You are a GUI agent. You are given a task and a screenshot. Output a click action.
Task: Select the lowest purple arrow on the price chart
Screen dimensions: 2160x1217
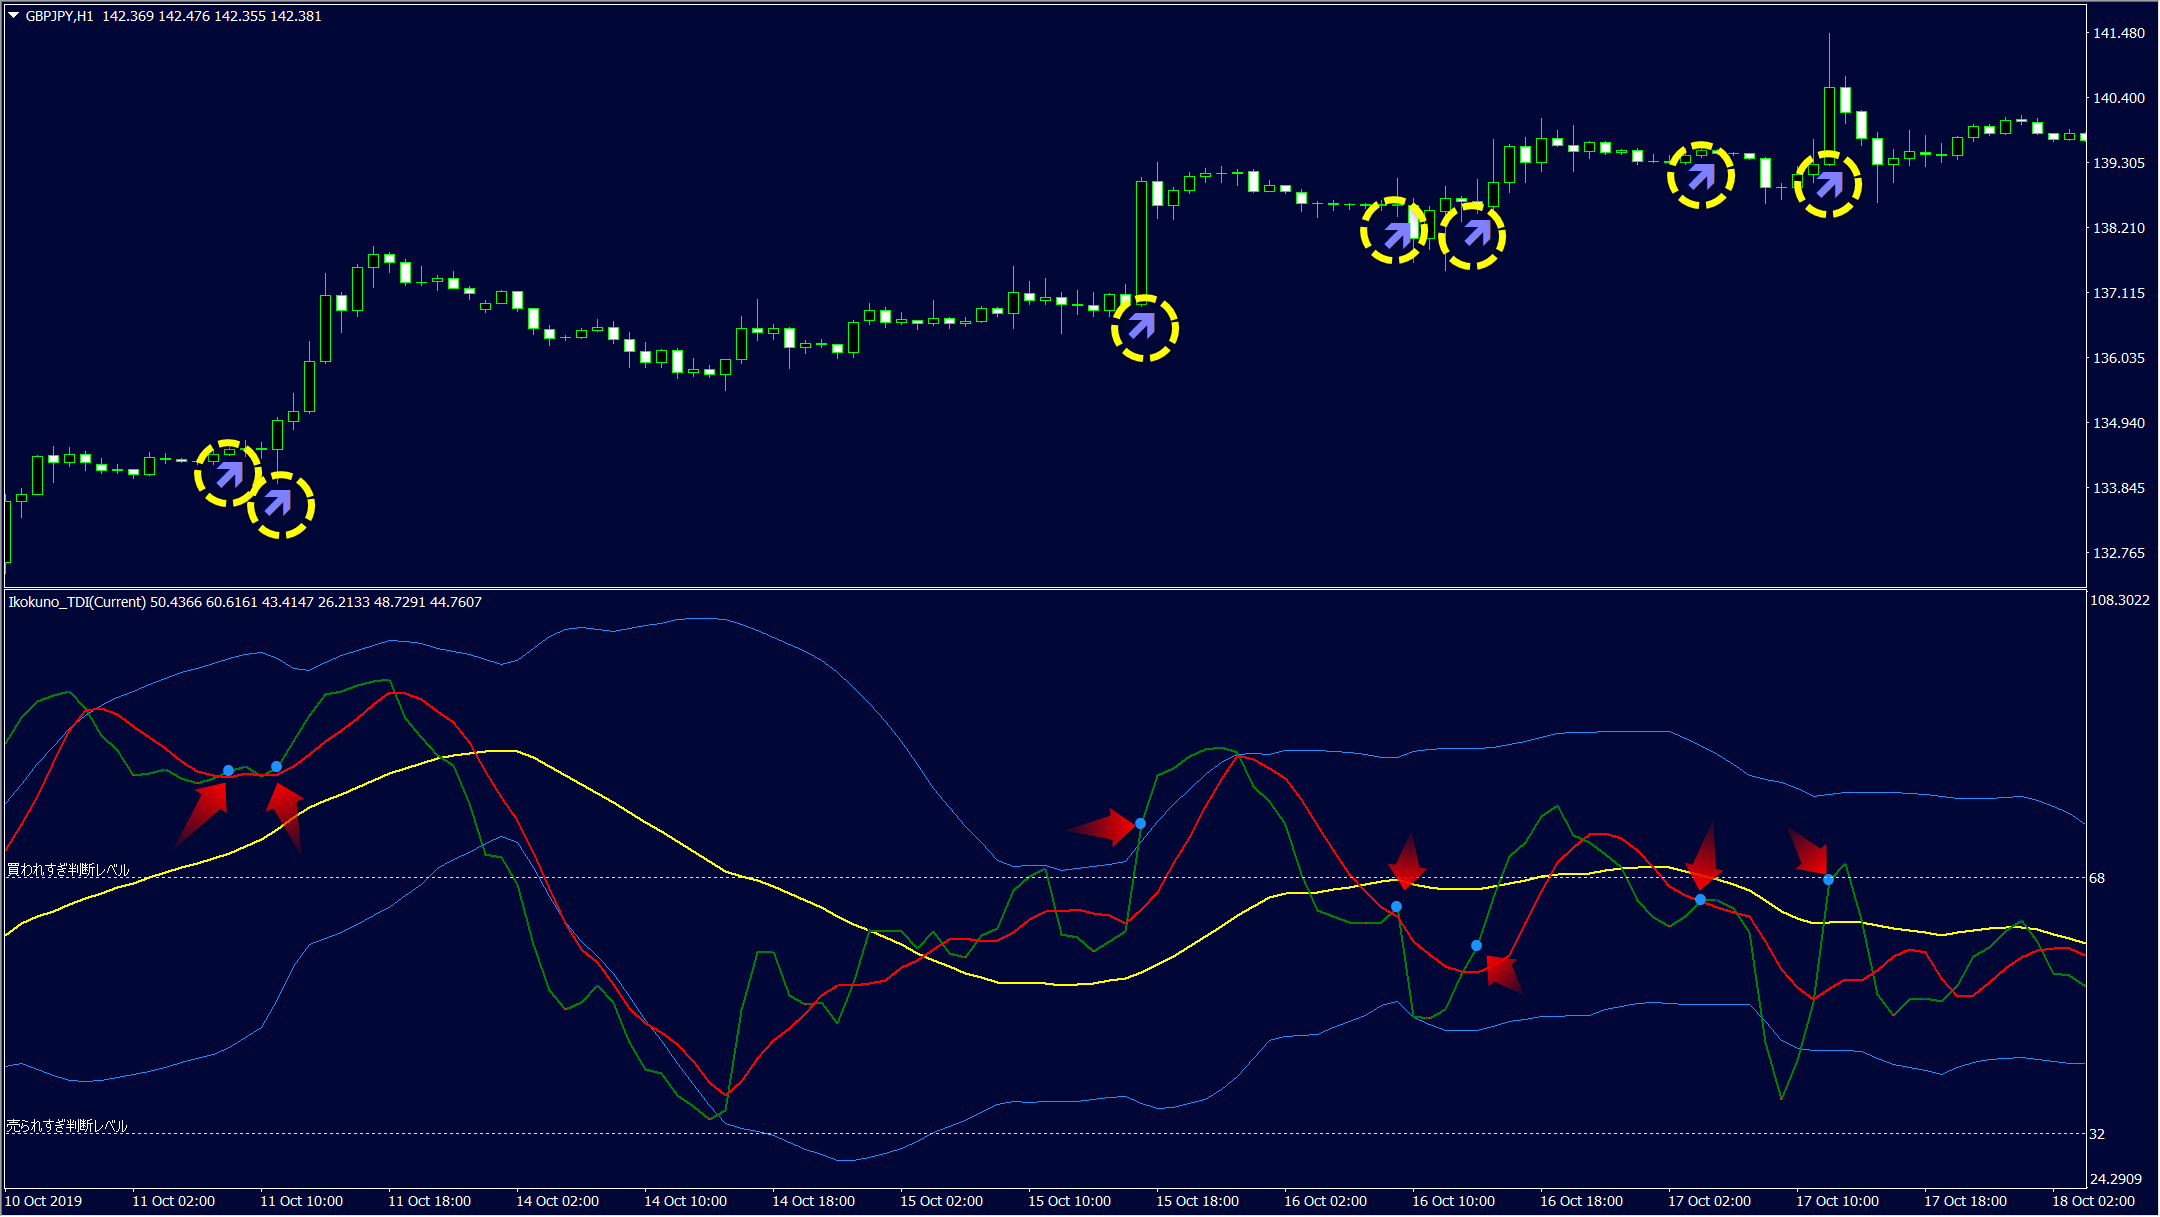[x=279, y=504]
